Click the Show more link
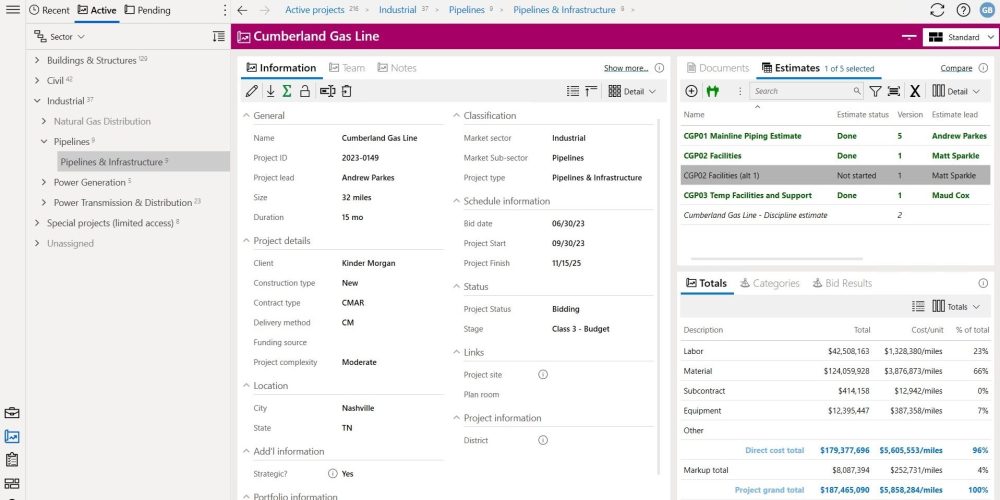 [626, 68]
